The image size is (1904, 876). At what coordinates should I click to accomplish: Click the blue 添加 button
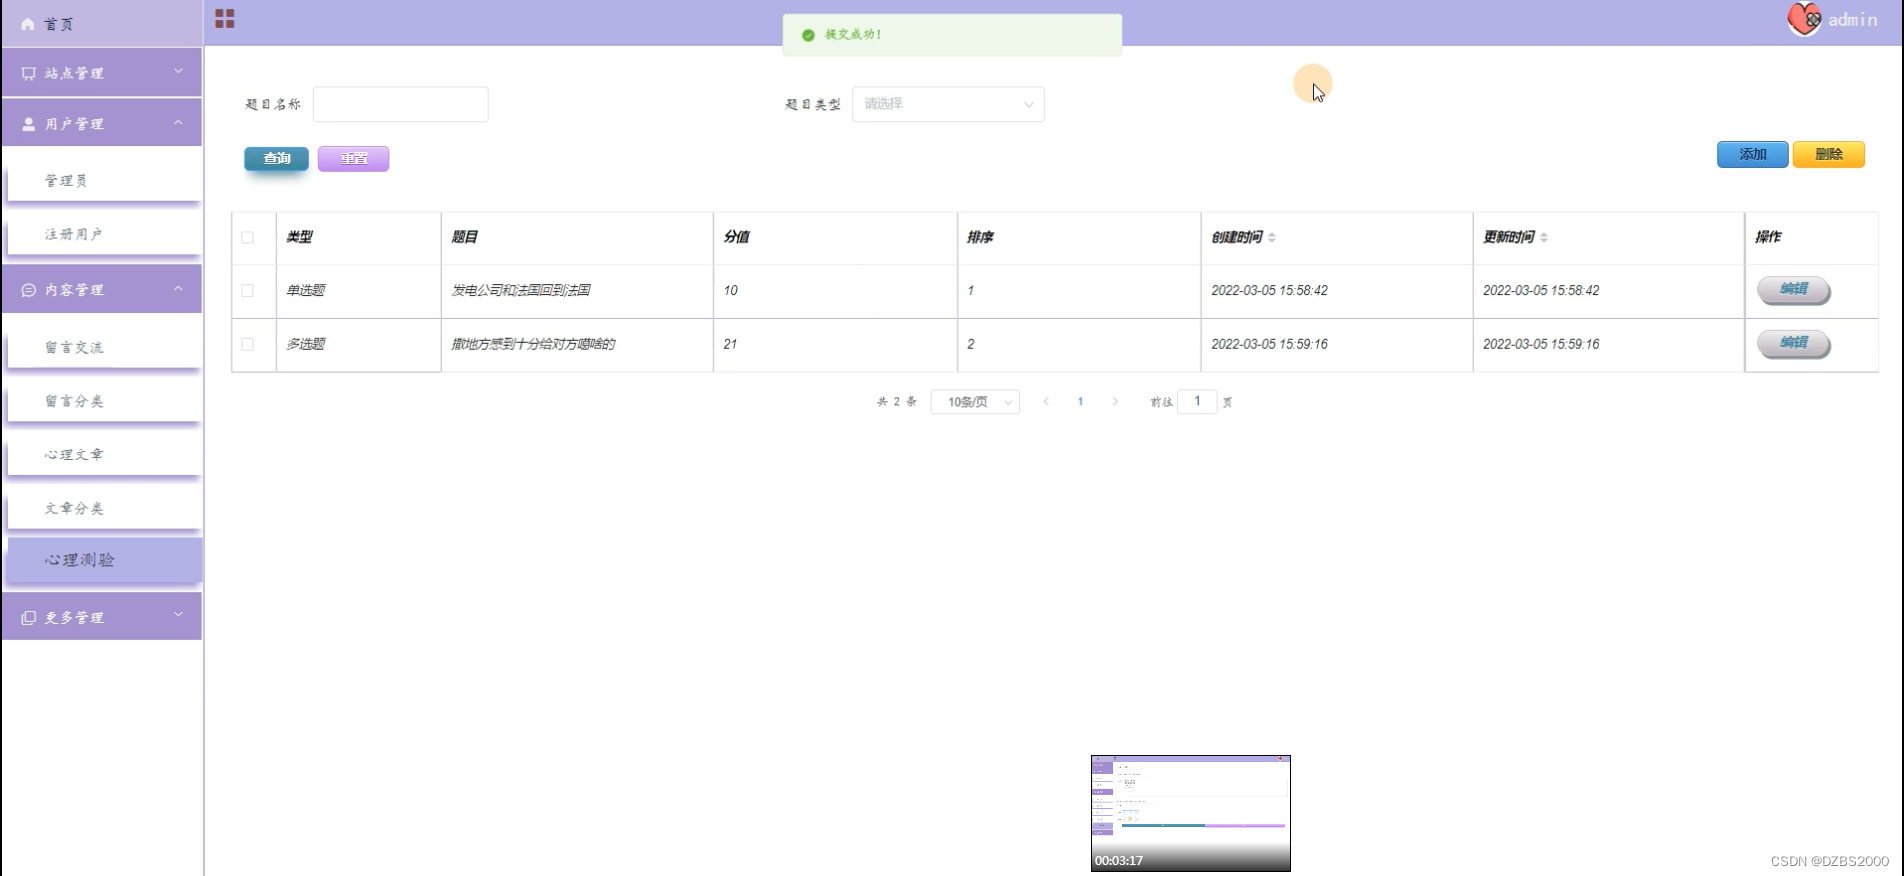[x=1752, y=154]
